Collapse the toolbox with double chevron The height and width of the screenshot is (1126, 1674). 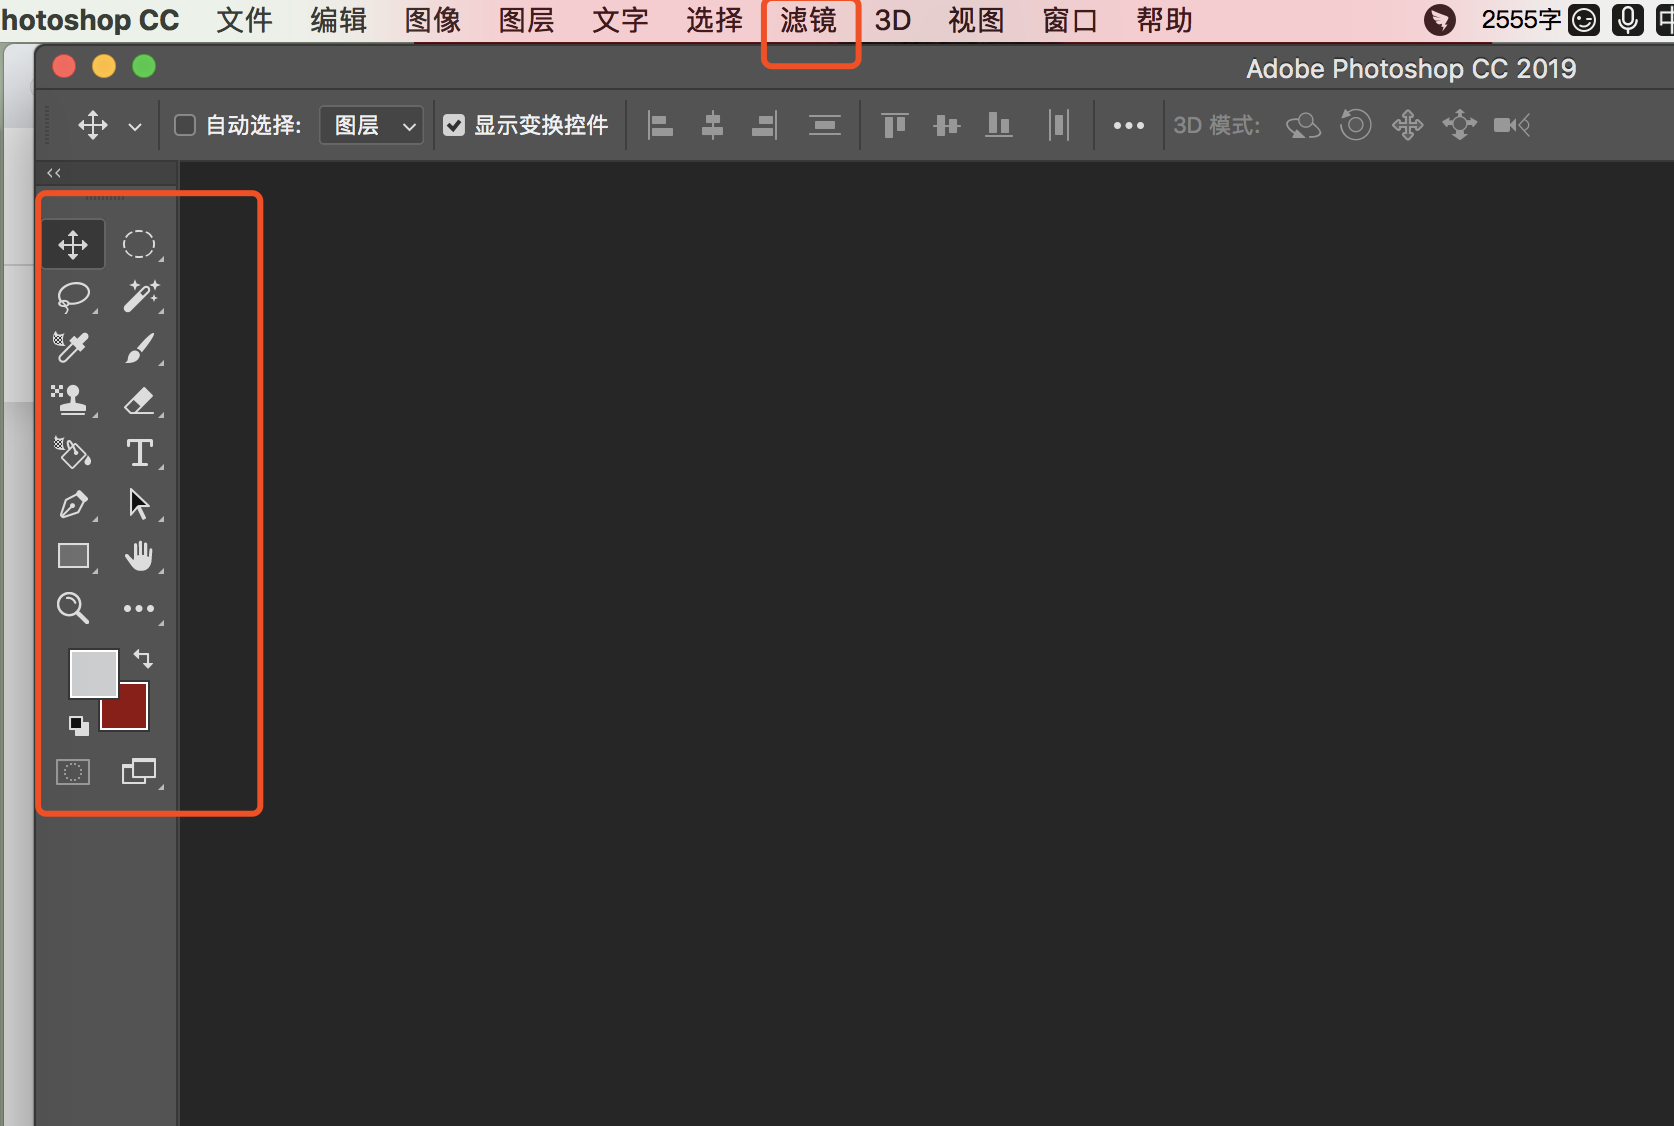point(54,173)
